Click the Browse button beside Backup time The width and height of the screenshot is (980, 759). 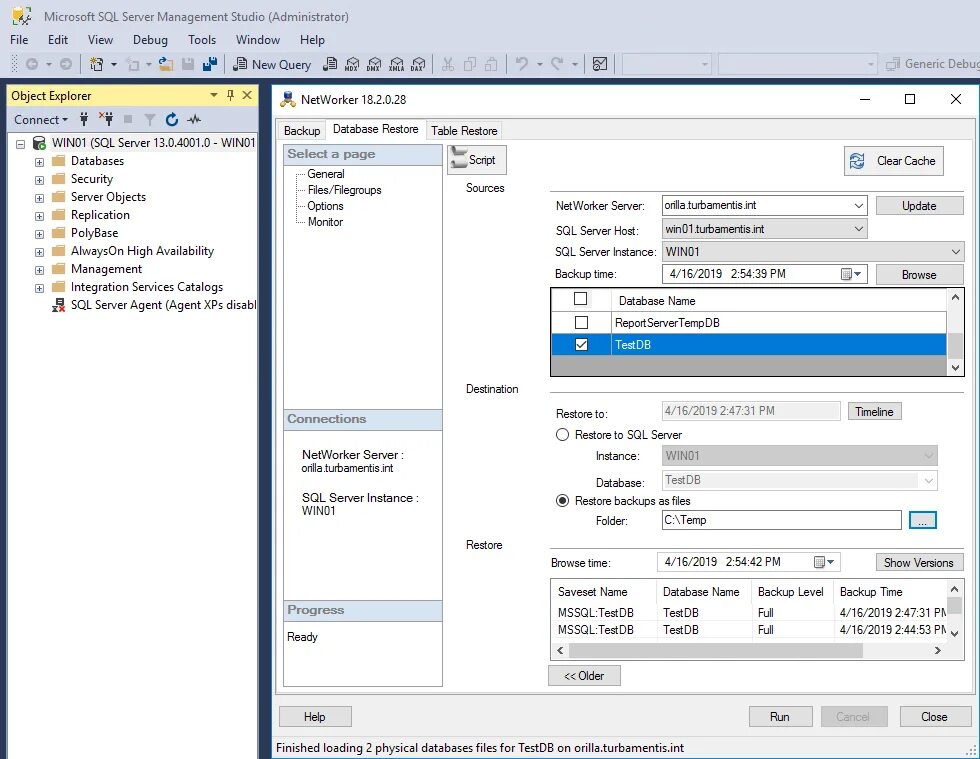coord(919,274)
